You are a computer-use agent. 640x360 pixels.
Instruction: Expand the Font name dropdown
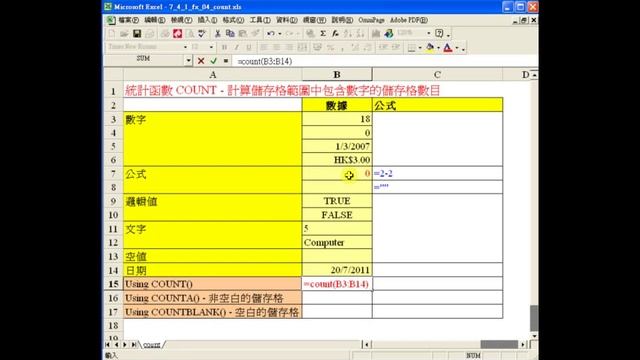185,47
